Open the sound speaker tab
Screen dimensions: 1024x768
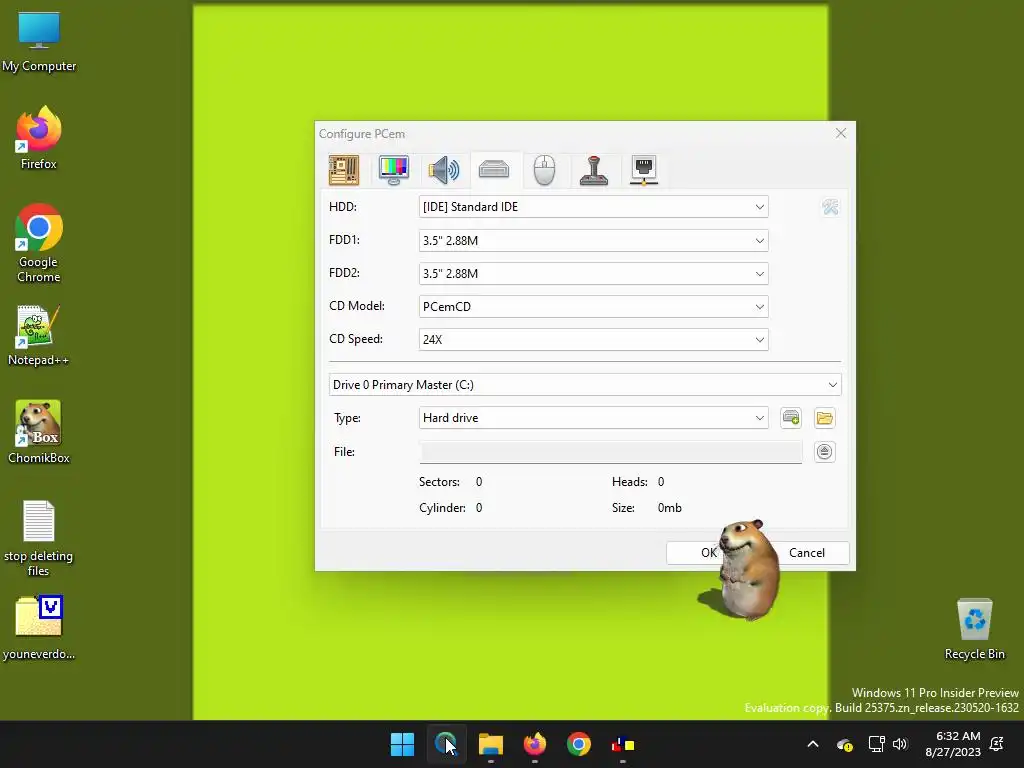444,170
